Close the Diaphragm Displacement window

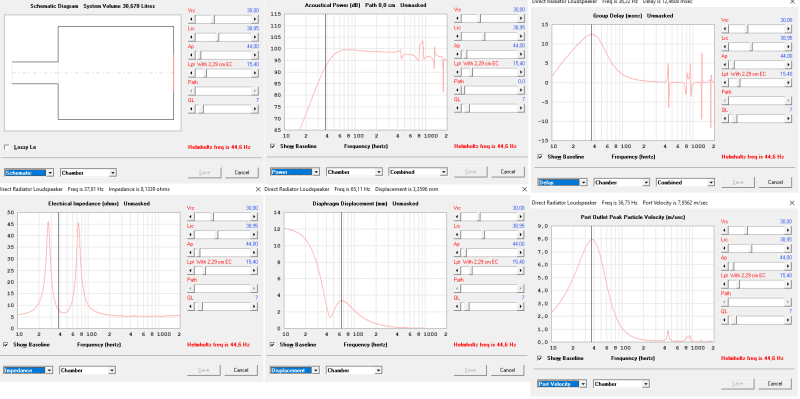coord(524,189)
